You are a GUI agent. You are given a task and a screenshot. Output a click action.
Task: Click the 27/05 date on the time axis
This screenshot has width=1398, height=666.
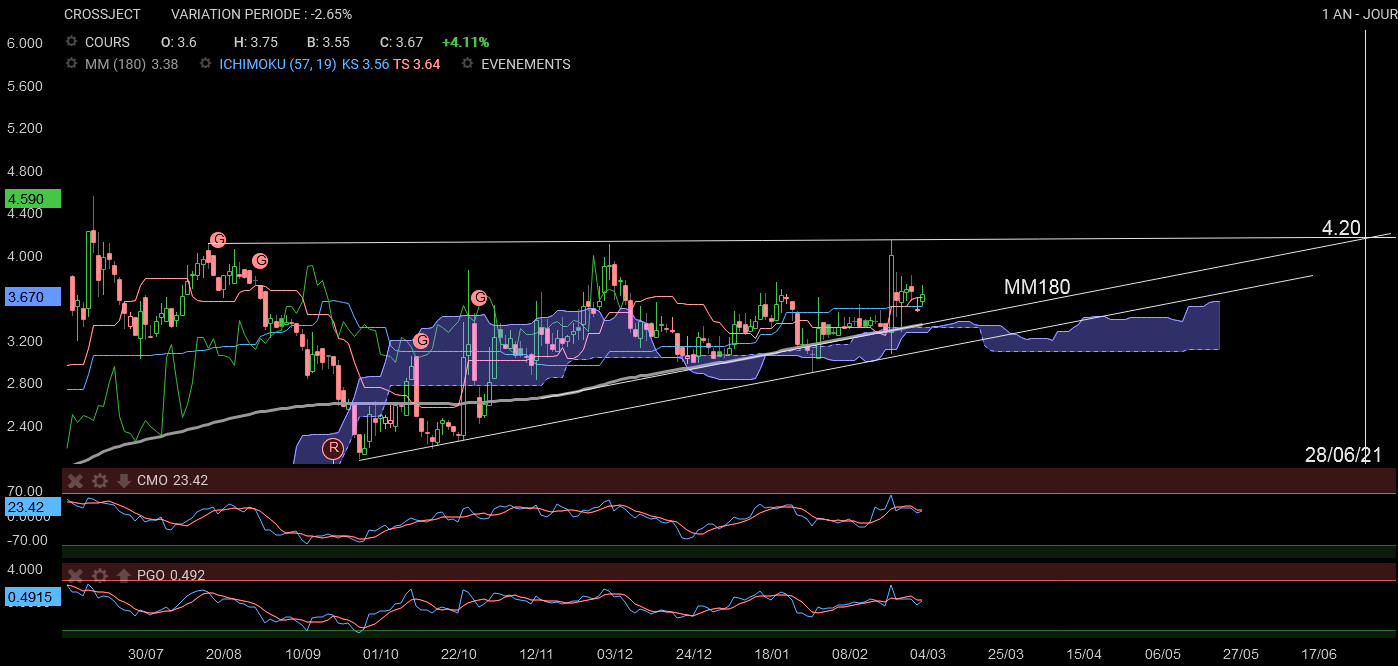point(1241,654)
